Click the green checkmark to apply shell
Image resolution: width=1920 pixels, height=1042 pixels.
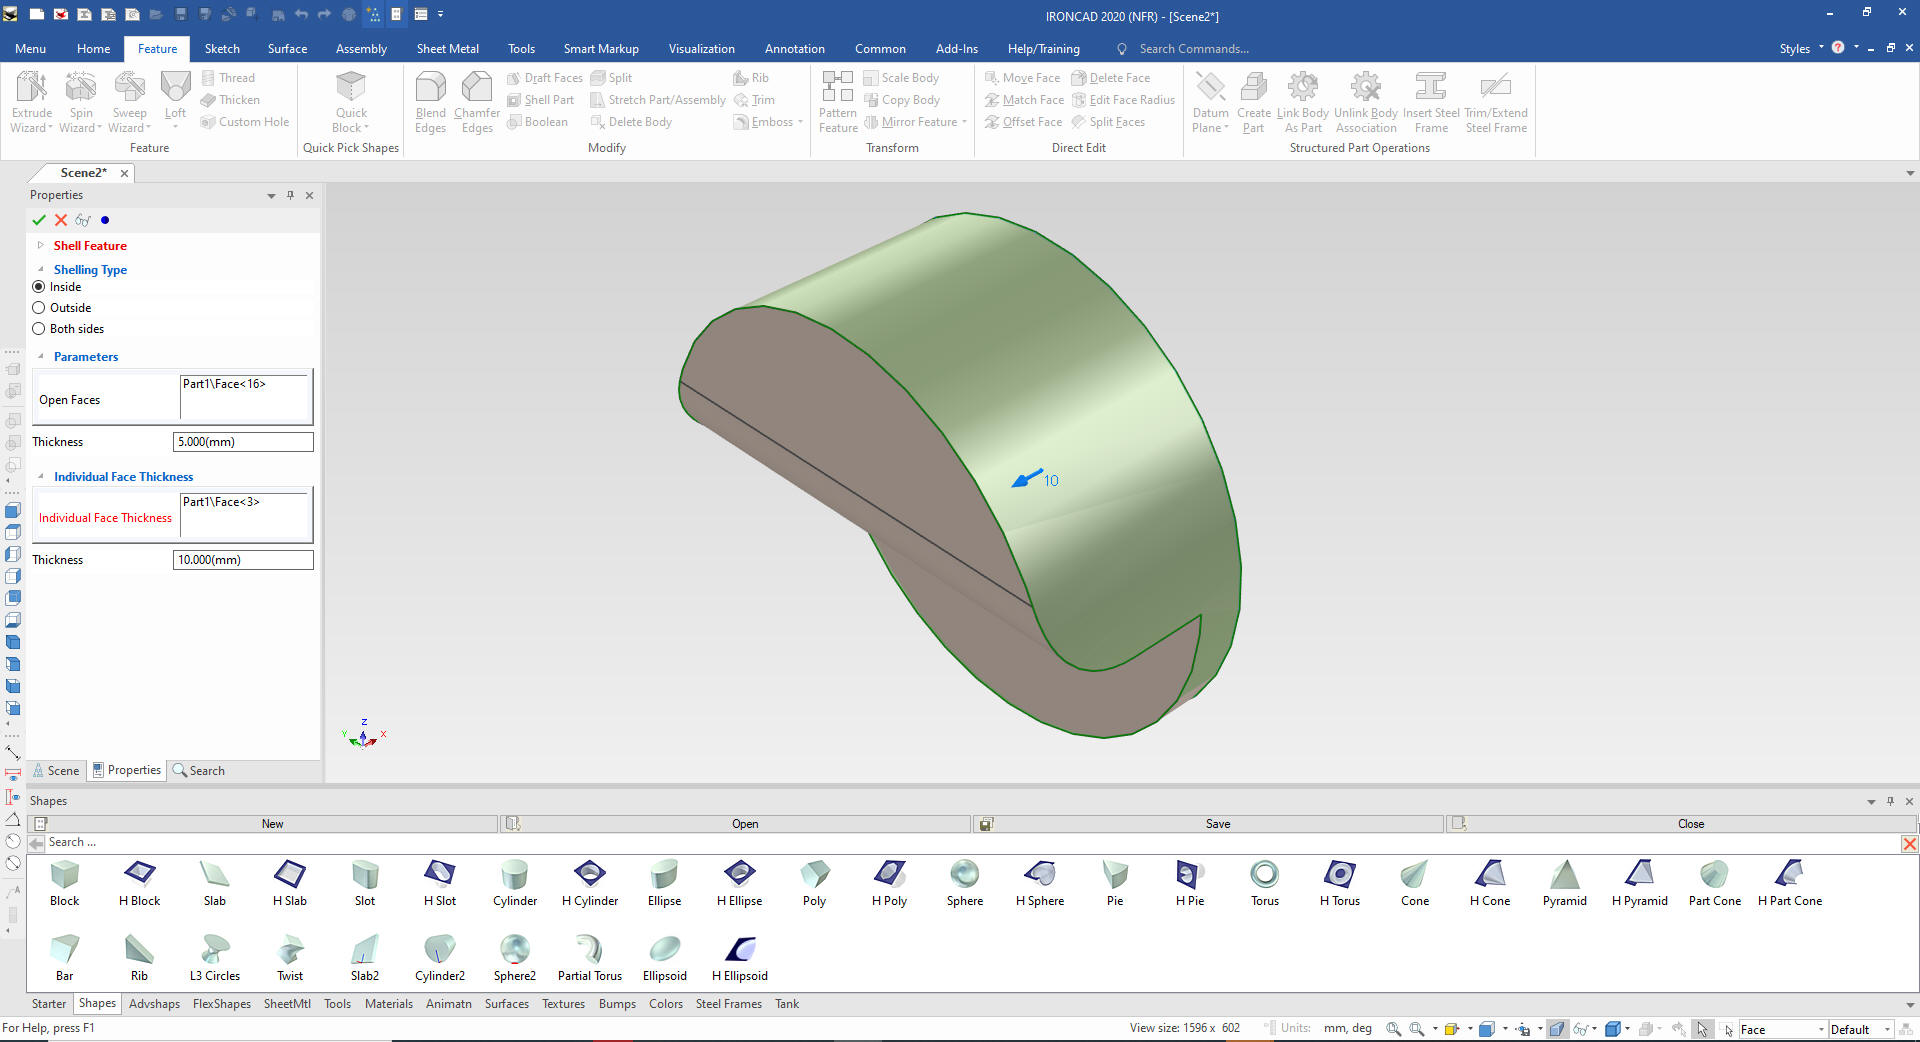point(39,220)
